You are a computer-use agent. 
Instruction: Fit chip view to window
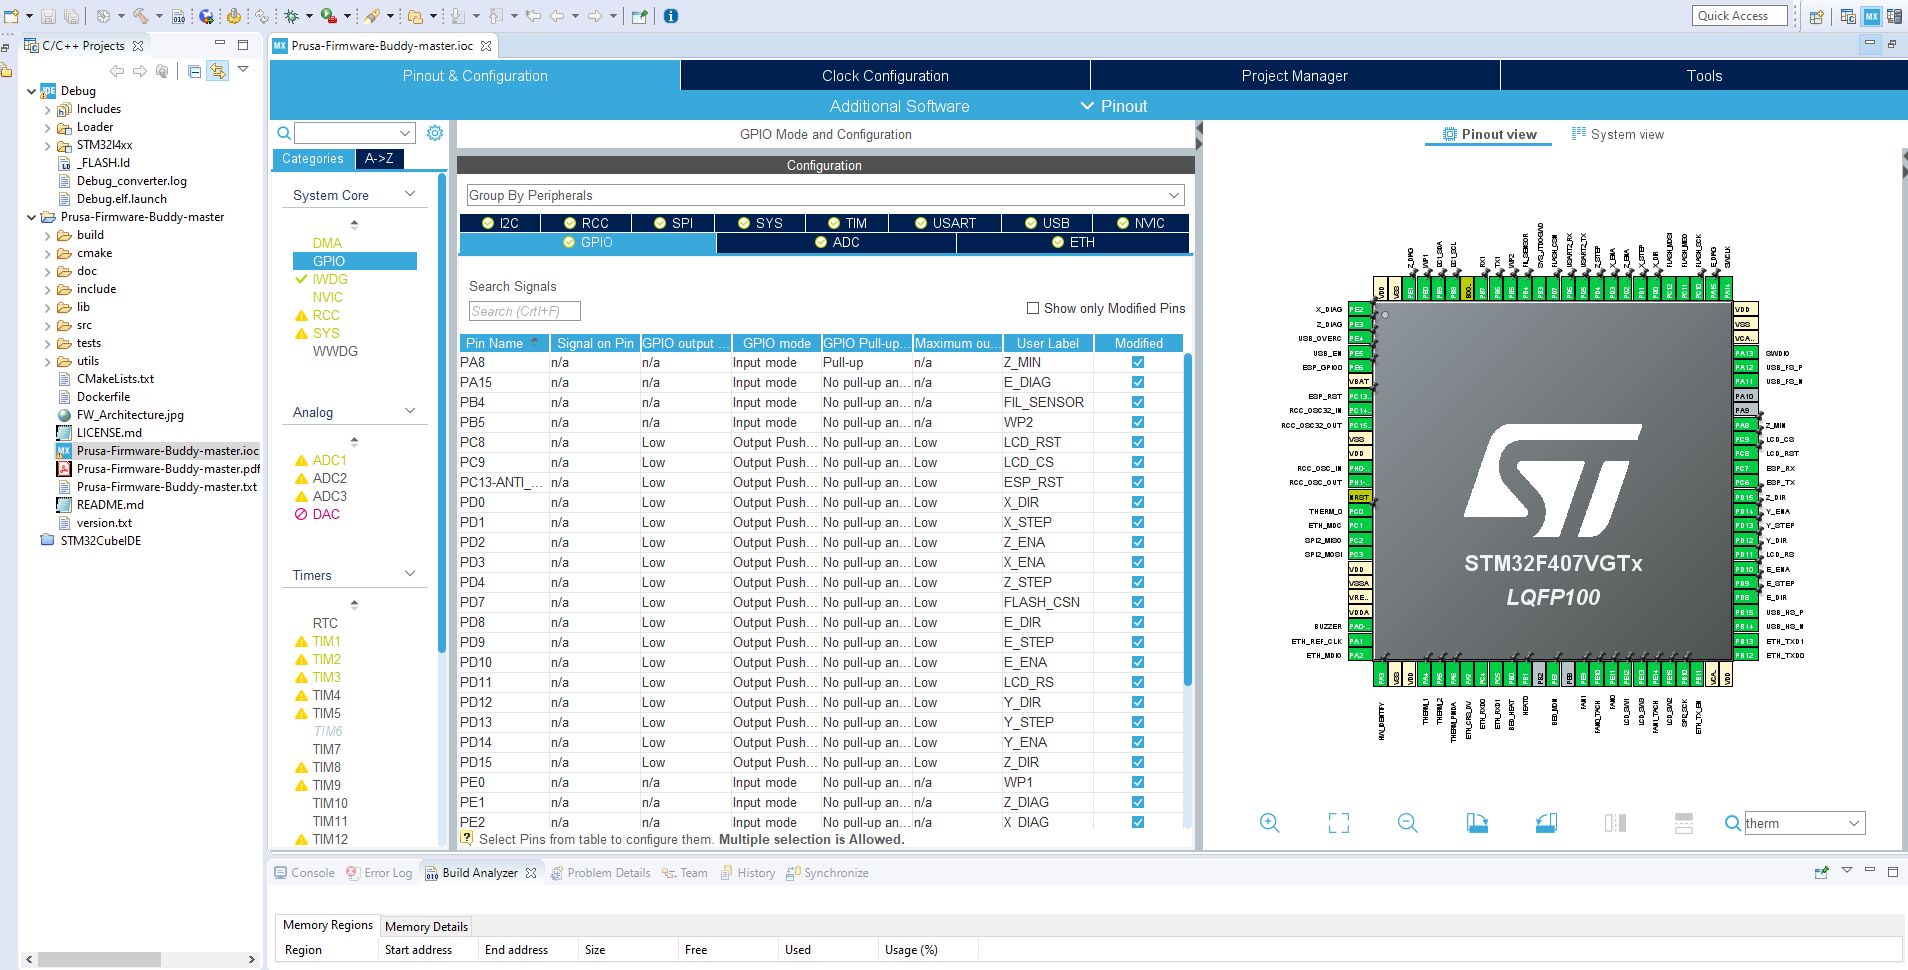point(1338,823)
